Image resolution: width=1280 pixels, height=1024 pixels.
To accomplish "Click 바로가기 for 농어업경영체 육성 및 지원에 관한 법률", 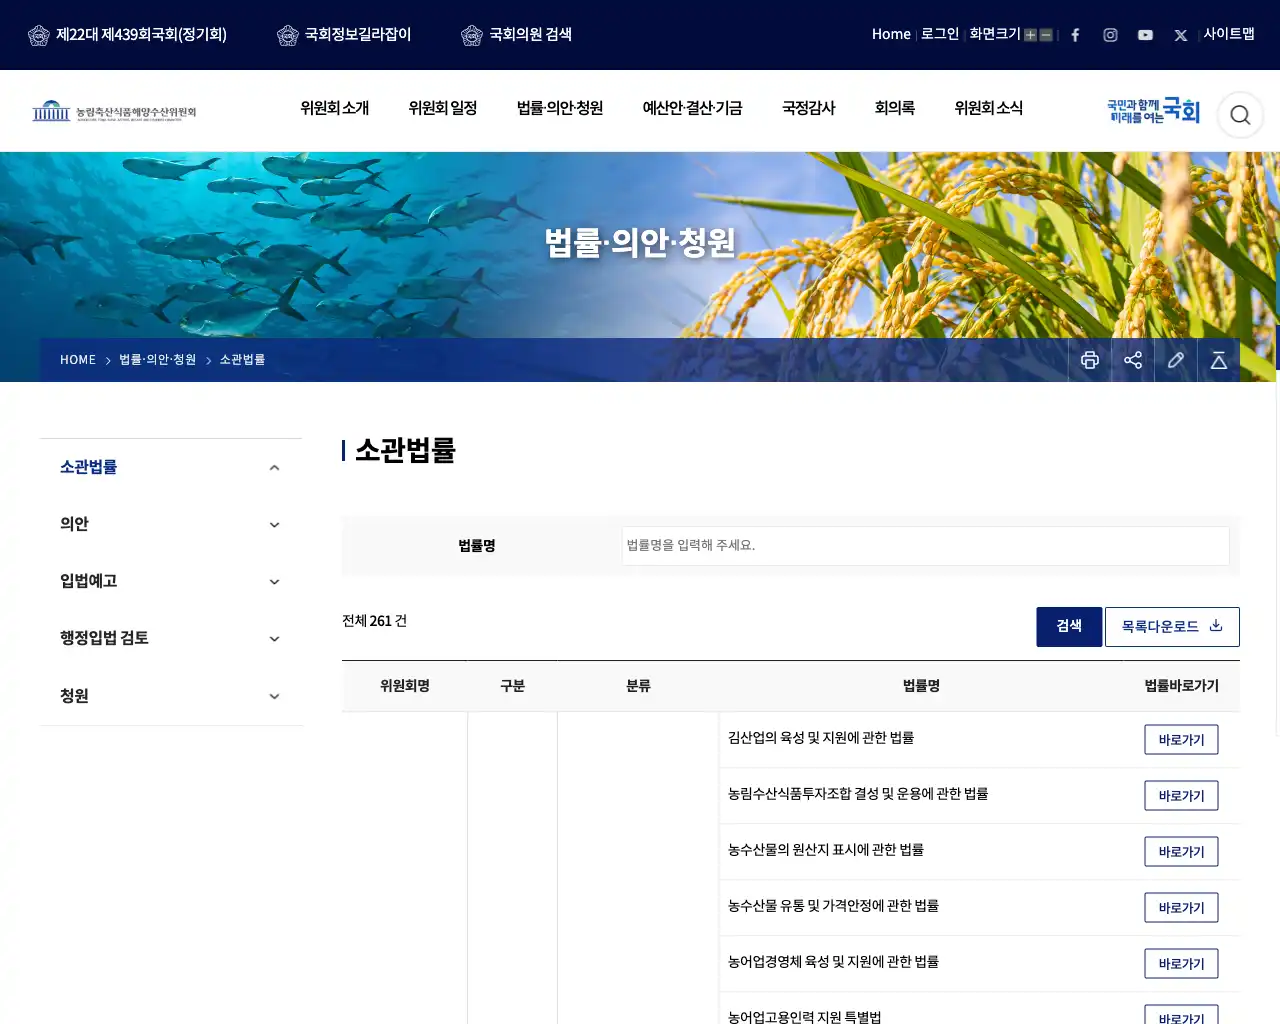I will click(x=1181, y=964).
